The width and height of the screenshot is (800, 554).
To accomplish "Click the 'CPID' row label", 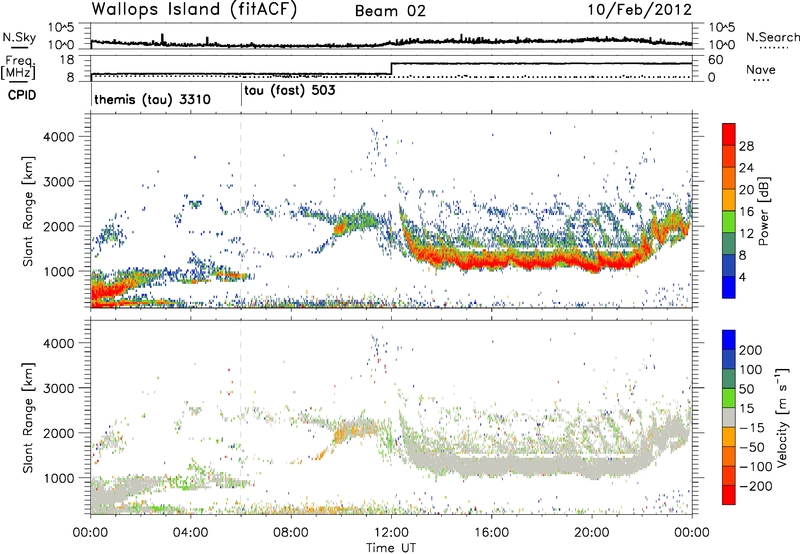I will [x=22, y=95].
